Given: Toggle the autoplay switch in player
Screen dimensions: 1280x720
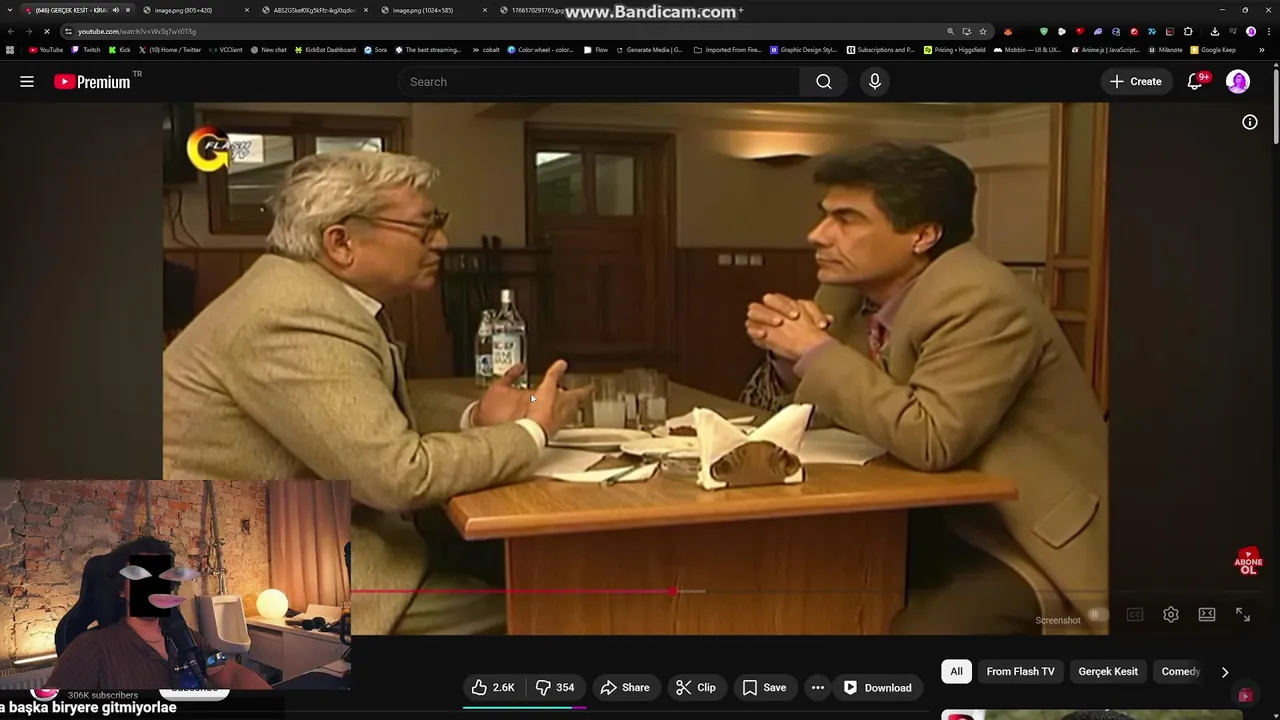Looking at the screenshot, I should [x=1098, y=615].
